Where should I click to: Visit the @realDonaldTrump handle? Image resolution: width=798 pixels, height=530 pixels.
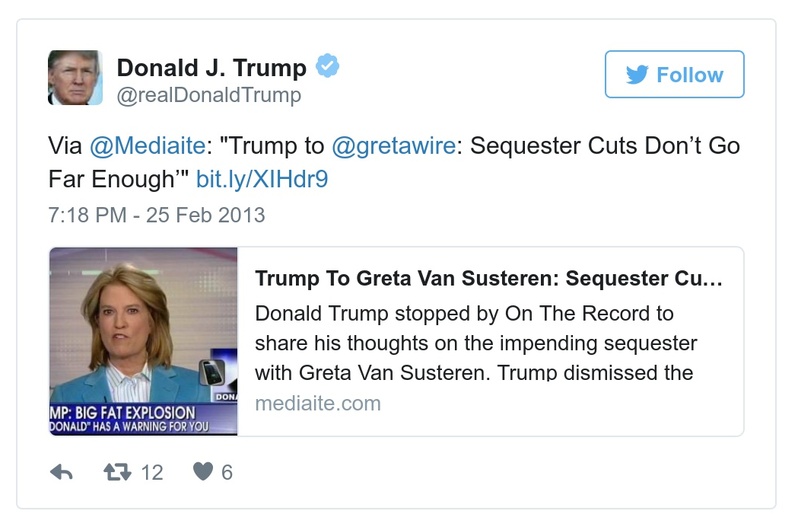pos(209,96)
